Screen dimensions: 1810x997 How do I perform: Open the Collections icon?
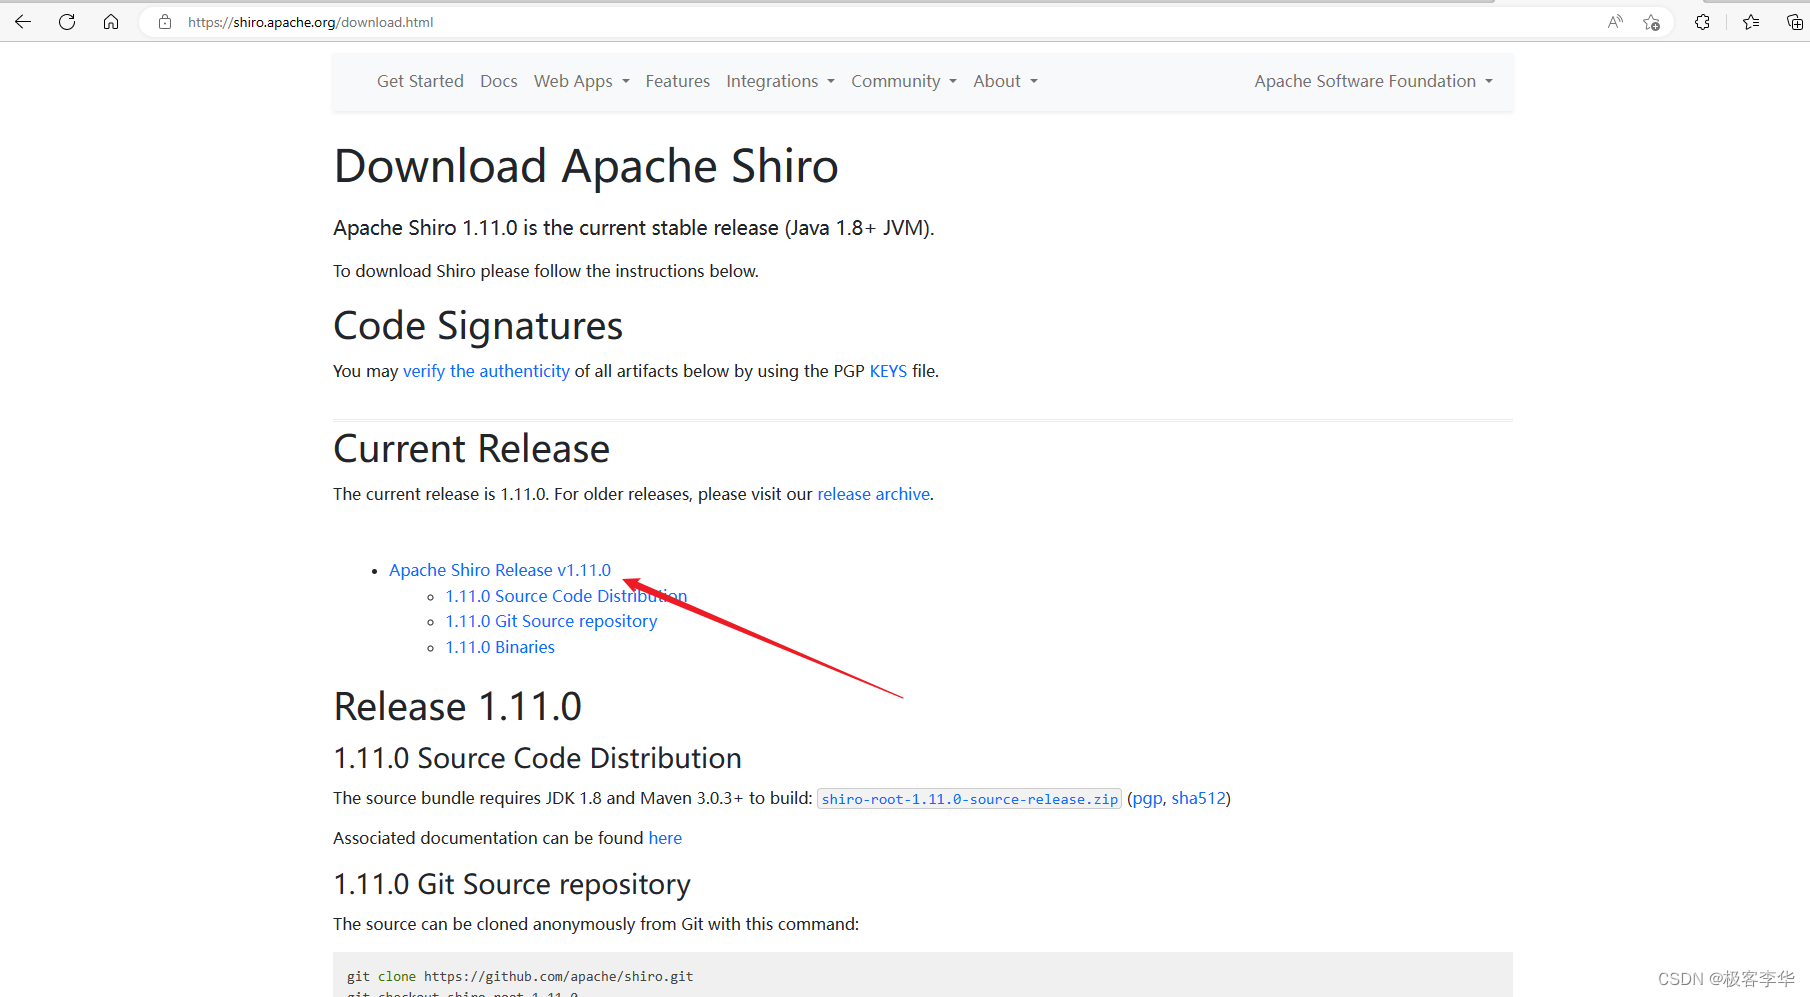pyautogui.click(x=1794, y=22)
